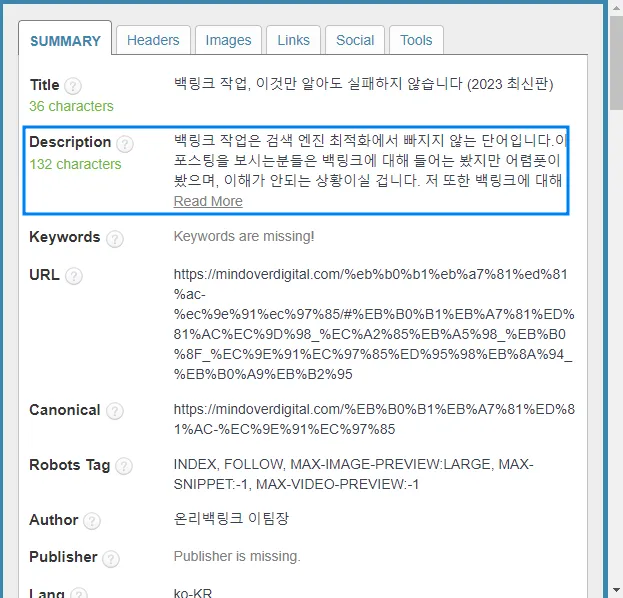Select the description text paragraph
This screenshot has width=623, height=598.
coord(370,161)
